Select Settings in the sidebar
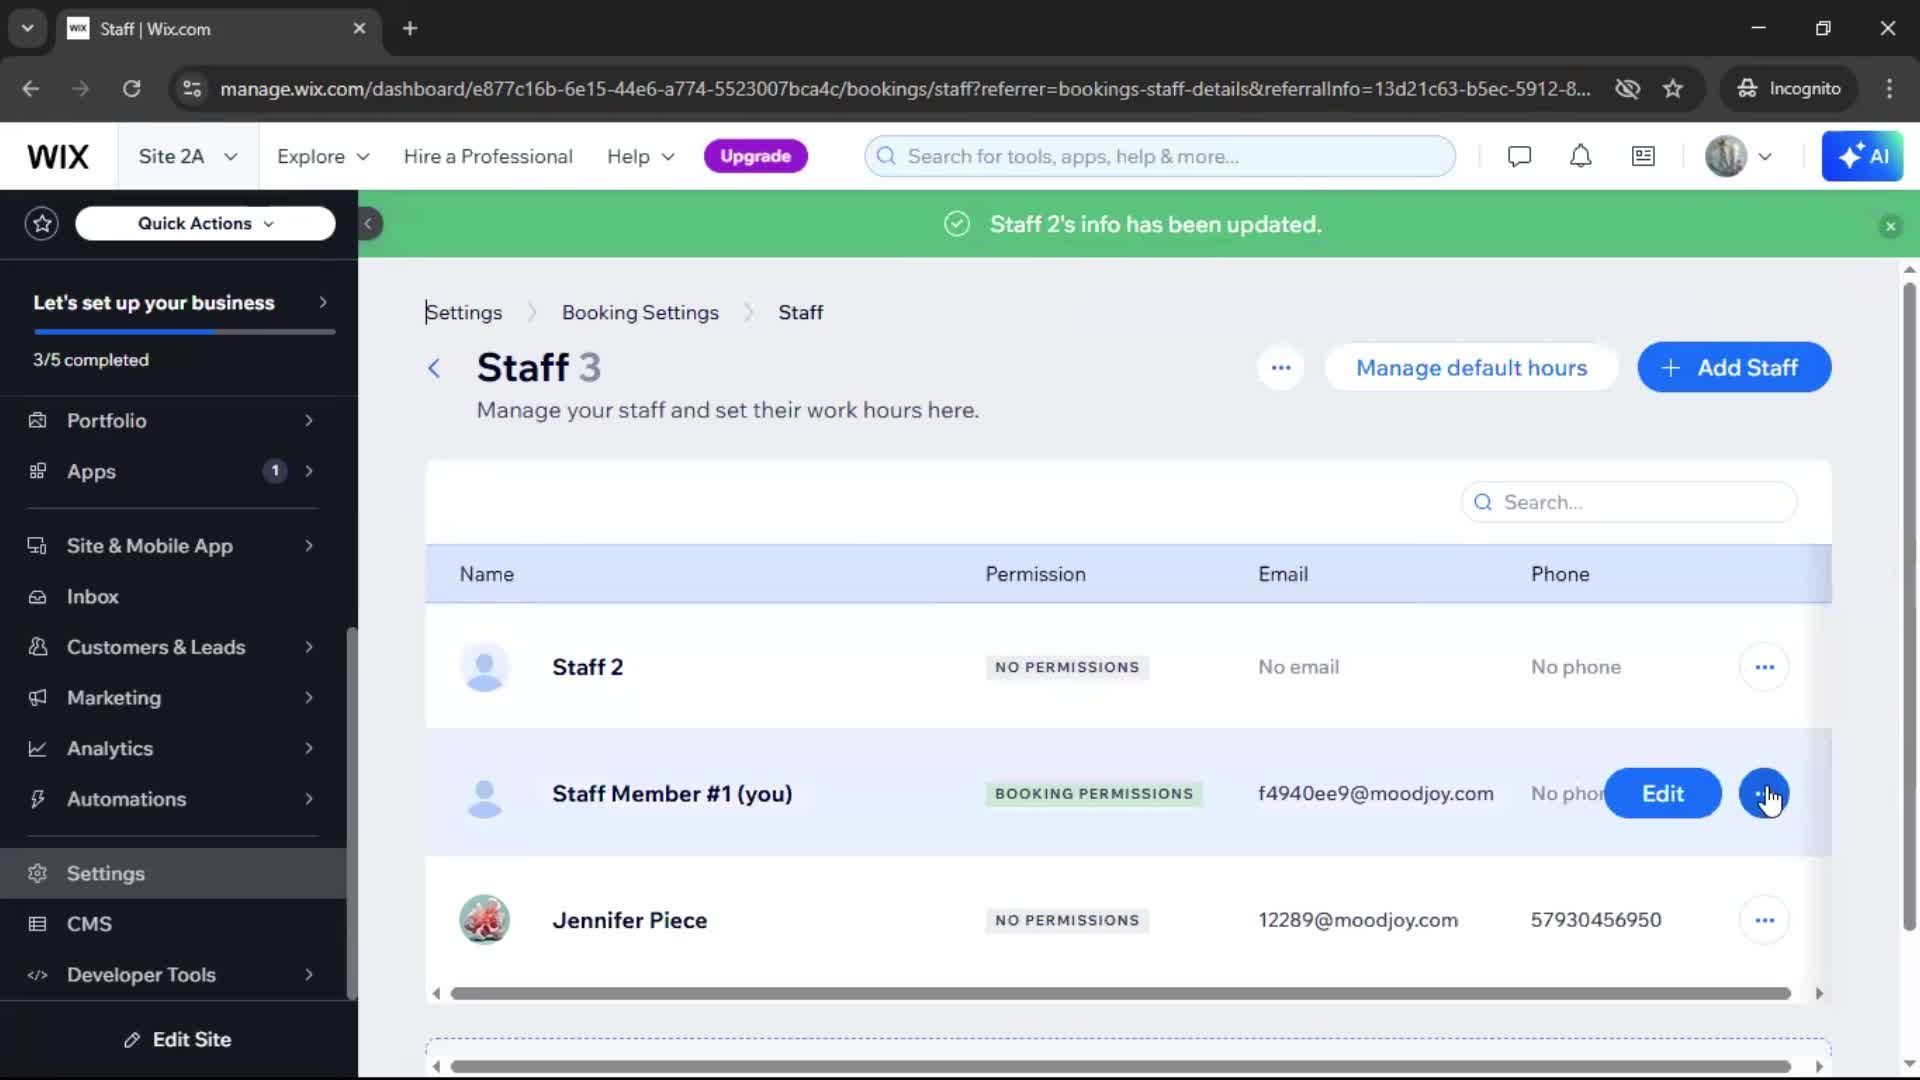 click(172, 874)
